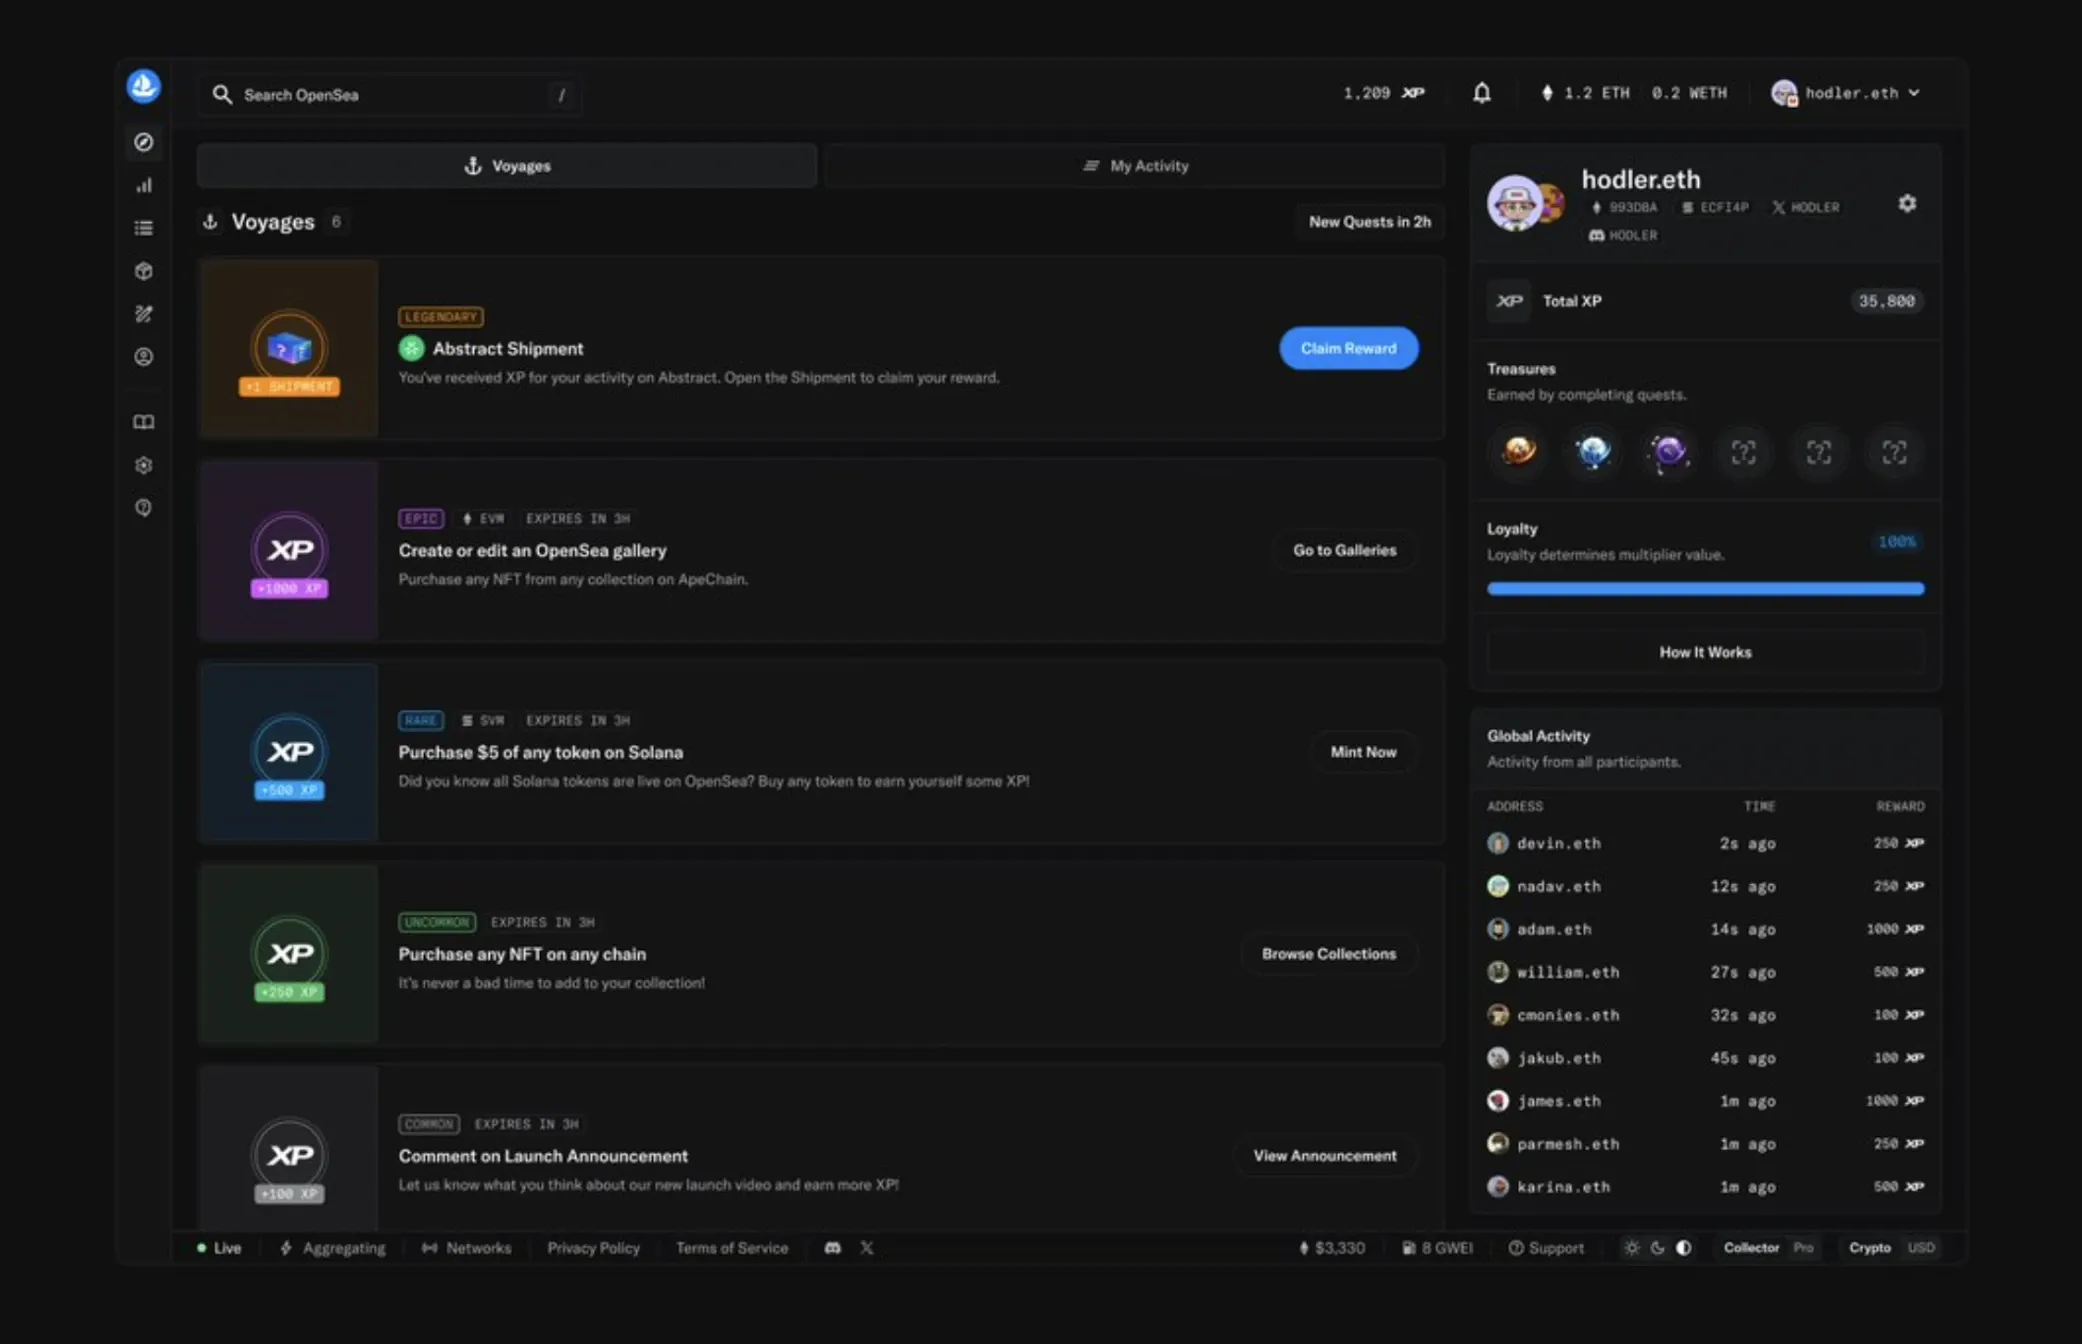The width and height of the screenshot is (2082, 1344).
Task: Open the compass Discover sidebar icon
Action: (x=144, y=142)
